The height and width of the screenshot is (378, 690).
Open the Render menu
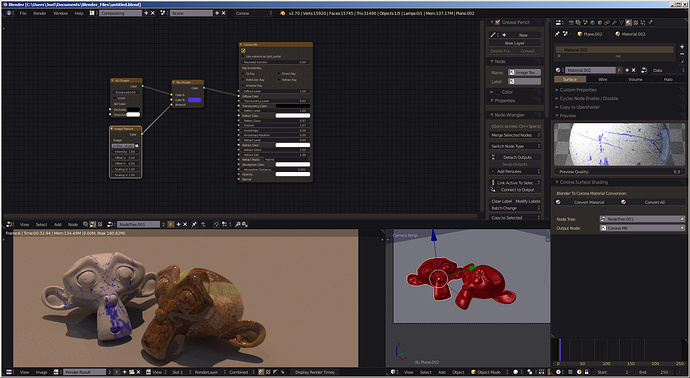40,13
